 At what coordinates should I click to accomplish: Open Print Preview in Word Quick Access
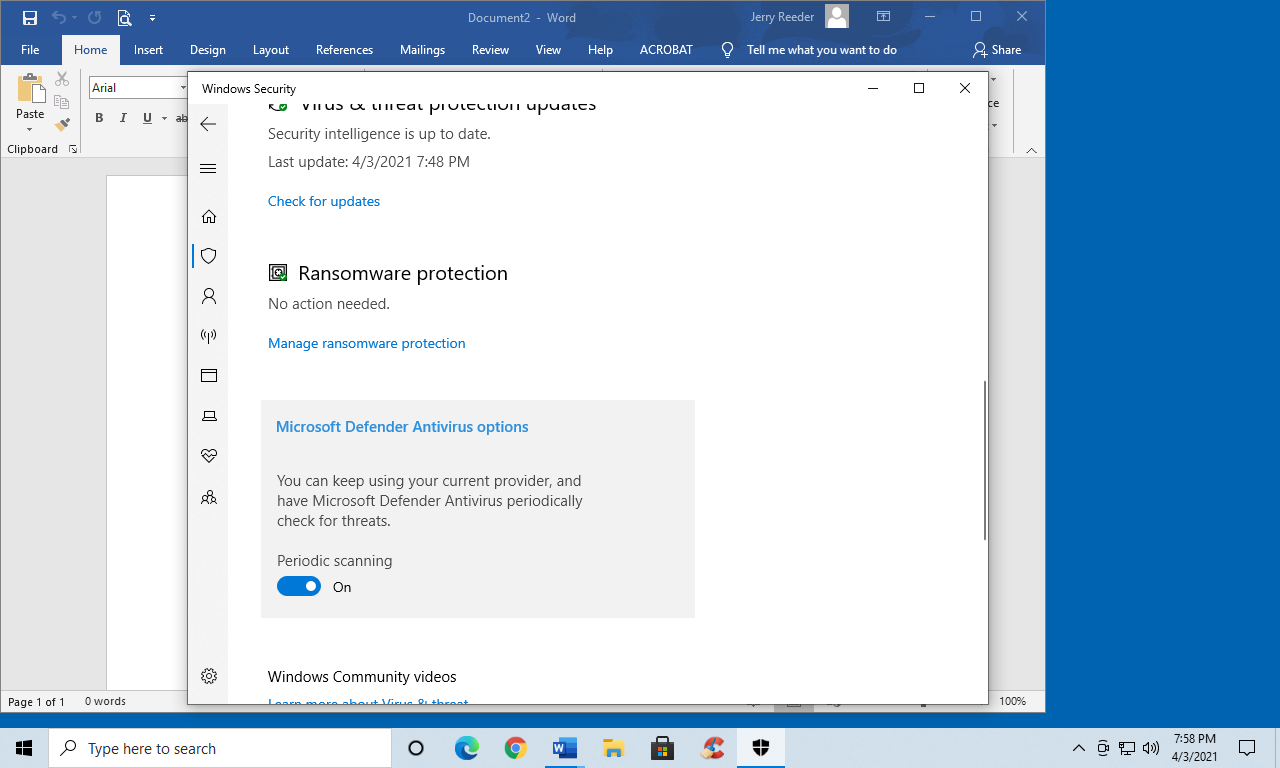click(125, 18)
